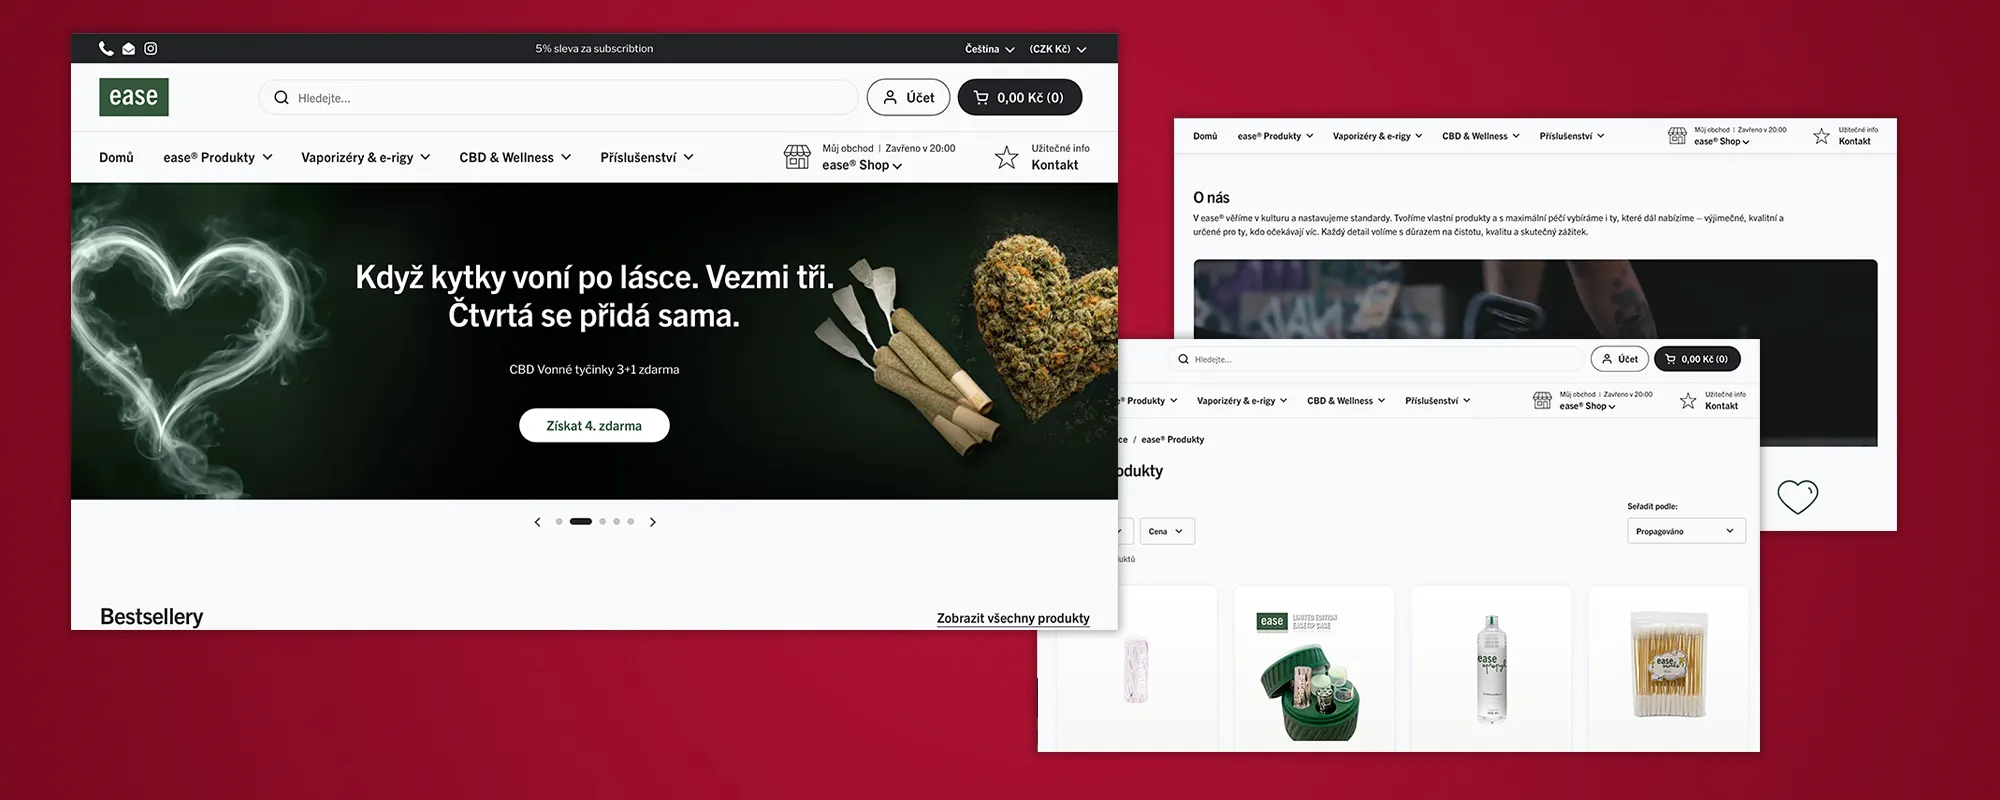Go to next slide arrow below banner

click(x=653, y=522)
